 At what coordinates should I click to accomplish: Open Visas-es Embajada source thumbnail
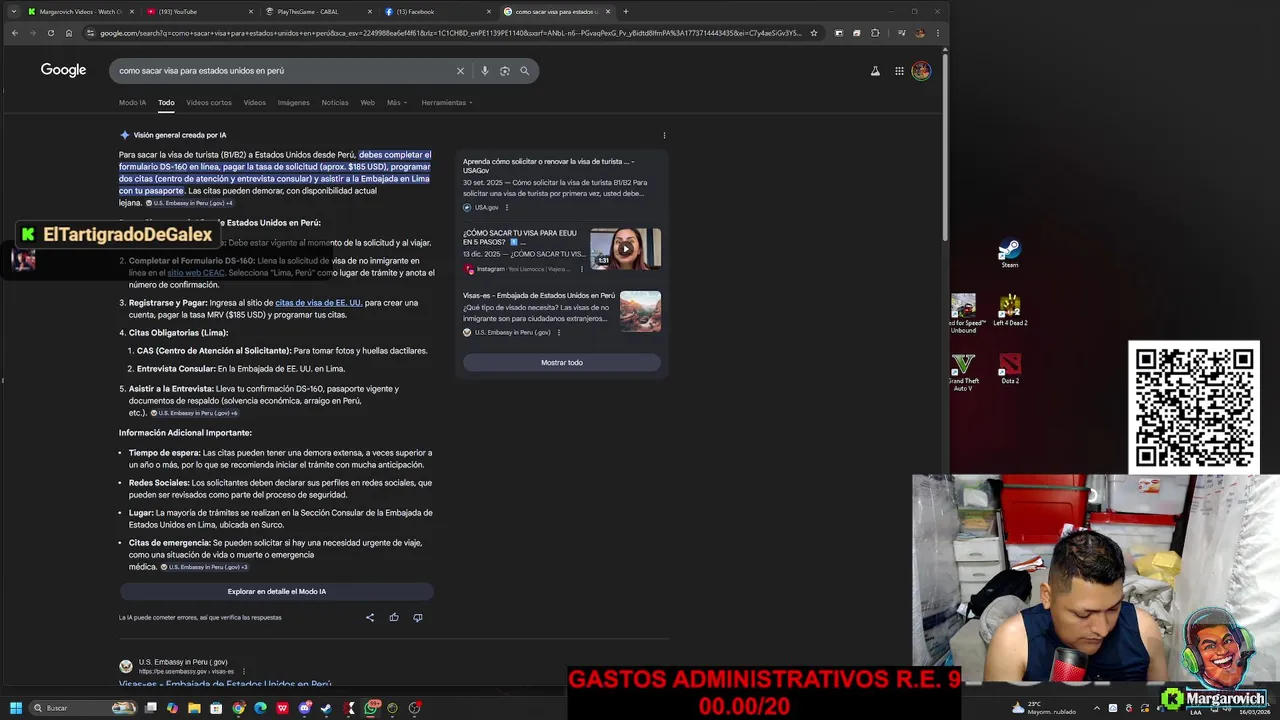pyautogui.click(x=640, y=311)
